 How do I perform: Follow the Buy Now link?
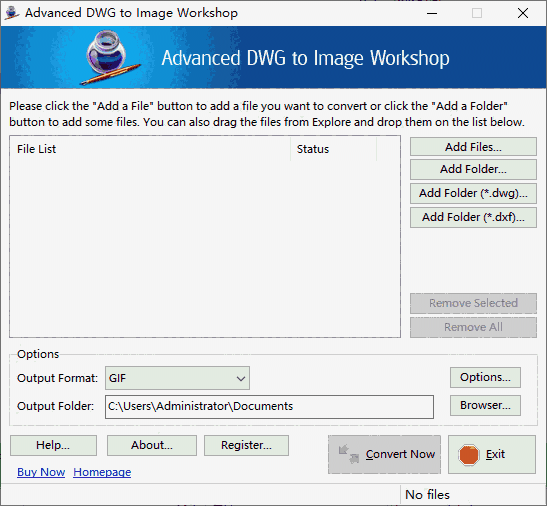point(41,472)
